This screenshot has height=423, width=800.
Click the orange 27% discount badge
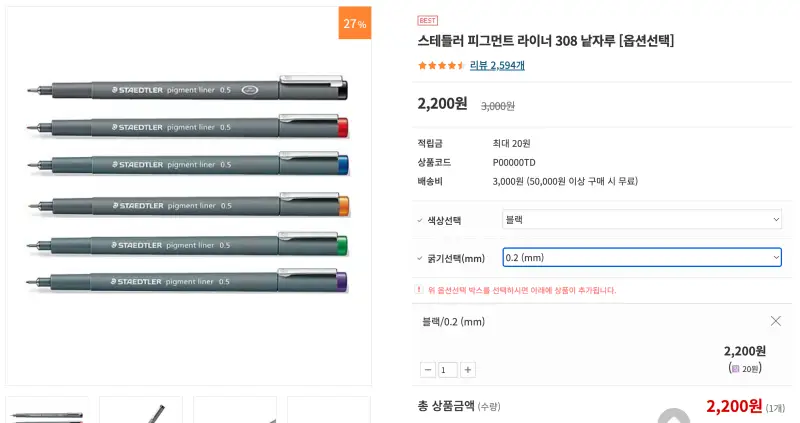[x=354, y=23]
